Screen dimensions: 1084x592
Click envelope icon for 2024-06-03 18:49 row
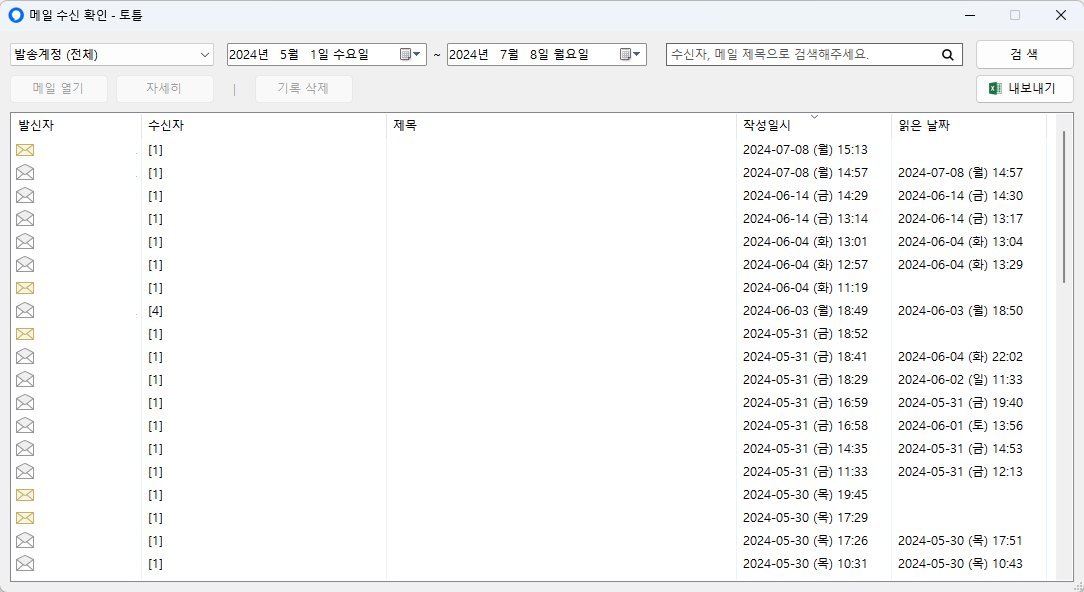point(25,311)
